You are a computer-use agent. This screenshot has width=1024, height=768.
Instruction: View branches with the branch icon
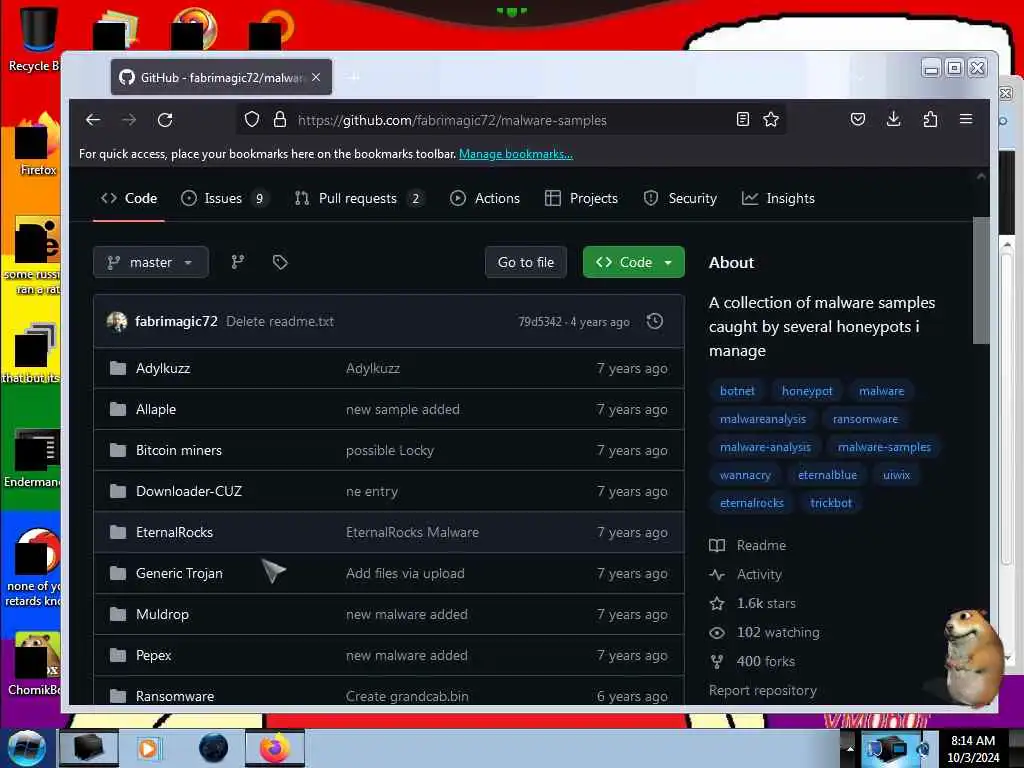pyautogui.click(x=238, y=263)
